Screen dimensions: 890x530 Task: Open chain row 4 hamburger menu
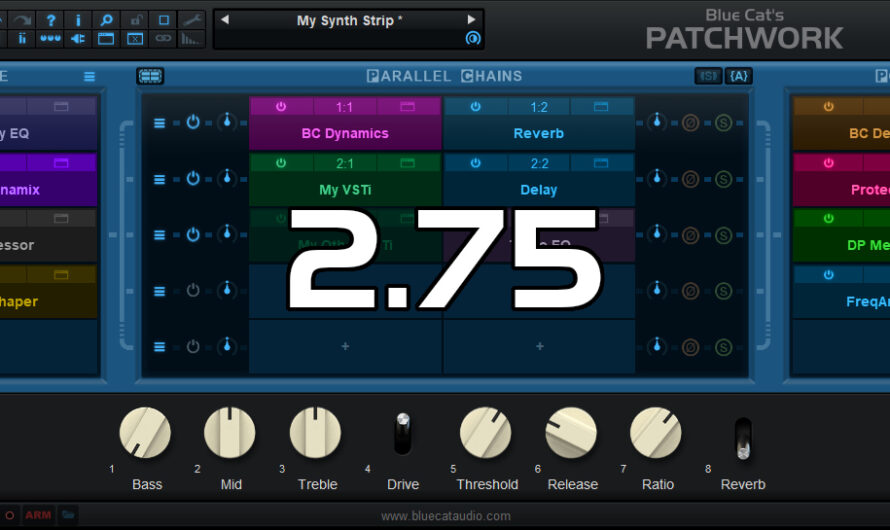coord(159,291)
